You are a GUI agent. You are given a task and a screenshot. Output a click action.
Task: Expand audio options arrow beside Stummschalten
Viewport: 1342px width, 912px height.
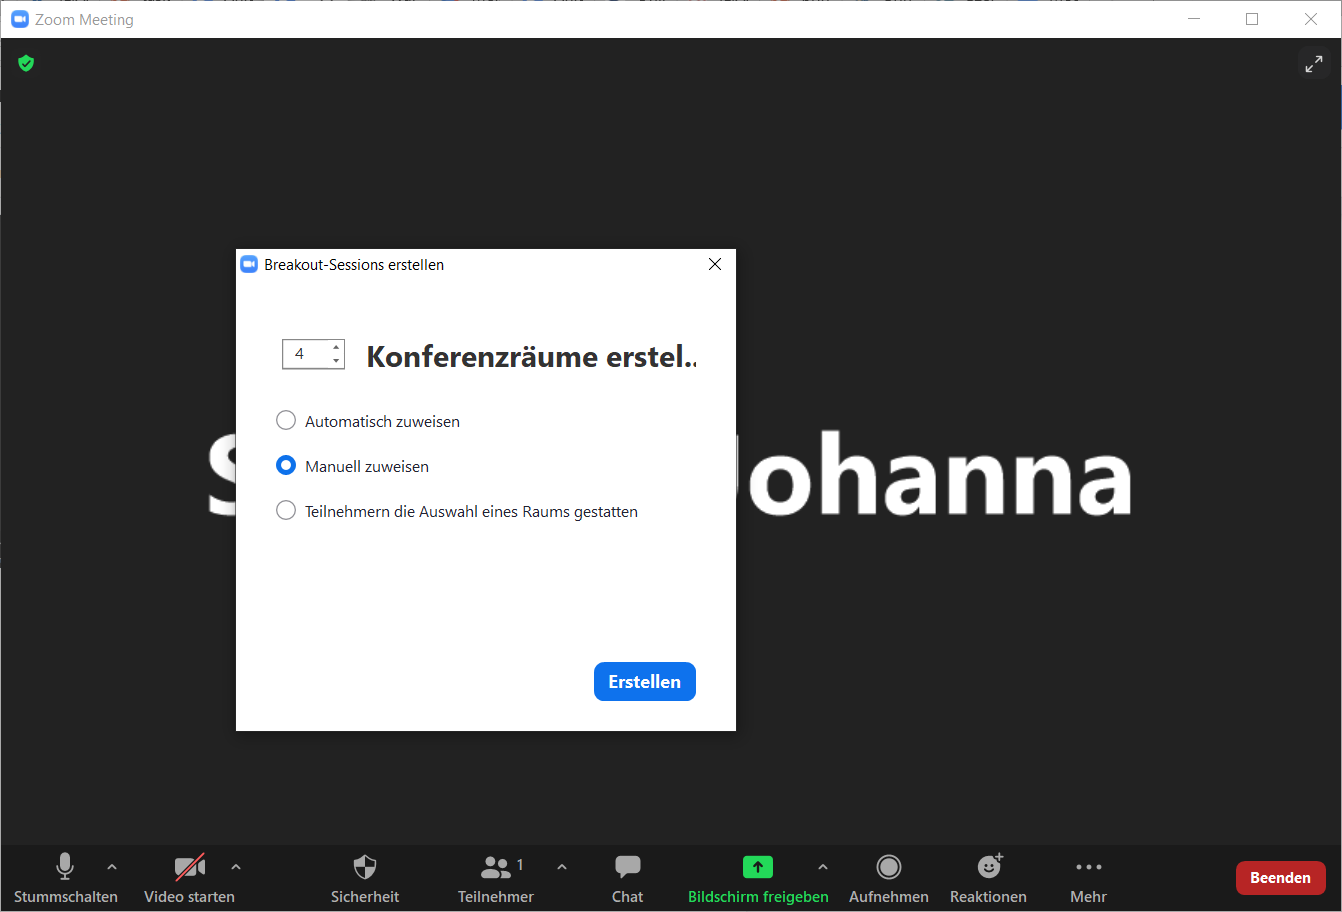(112, 867)
